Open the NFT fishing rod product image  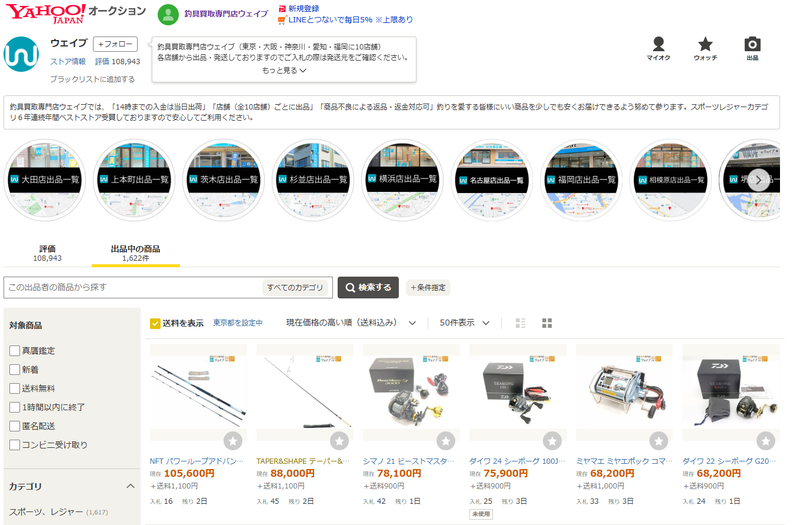click(x=198, y=392)
